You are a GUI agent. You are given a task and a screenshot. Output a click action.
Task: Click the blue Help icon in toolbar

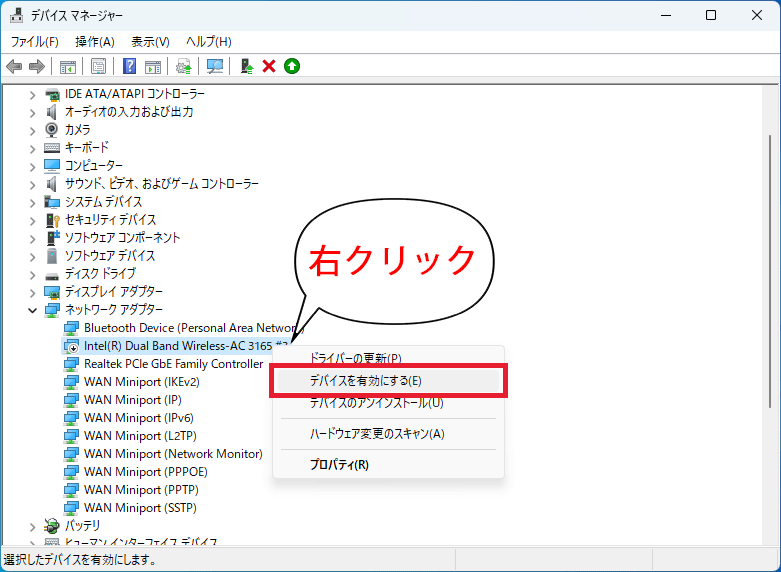[x=129, y=66]
